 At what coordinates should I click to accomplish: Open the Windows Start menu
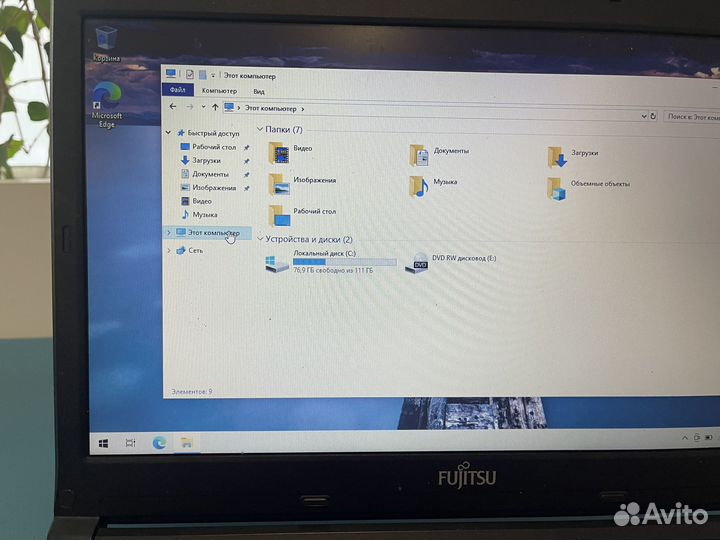pos(103,443)
